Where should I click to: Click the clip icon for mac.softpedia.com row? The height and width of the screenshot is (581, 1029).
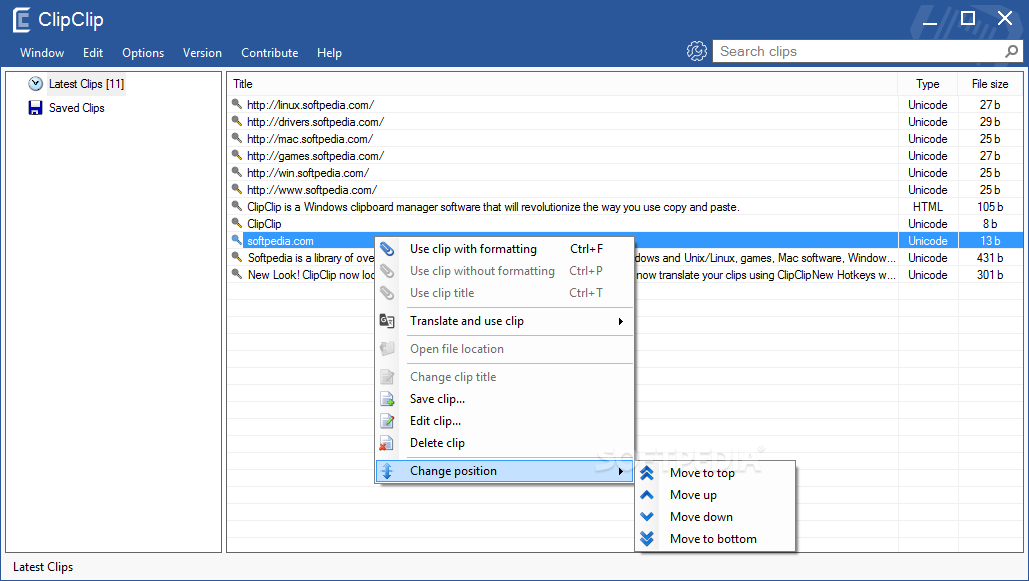pos(237,138)
